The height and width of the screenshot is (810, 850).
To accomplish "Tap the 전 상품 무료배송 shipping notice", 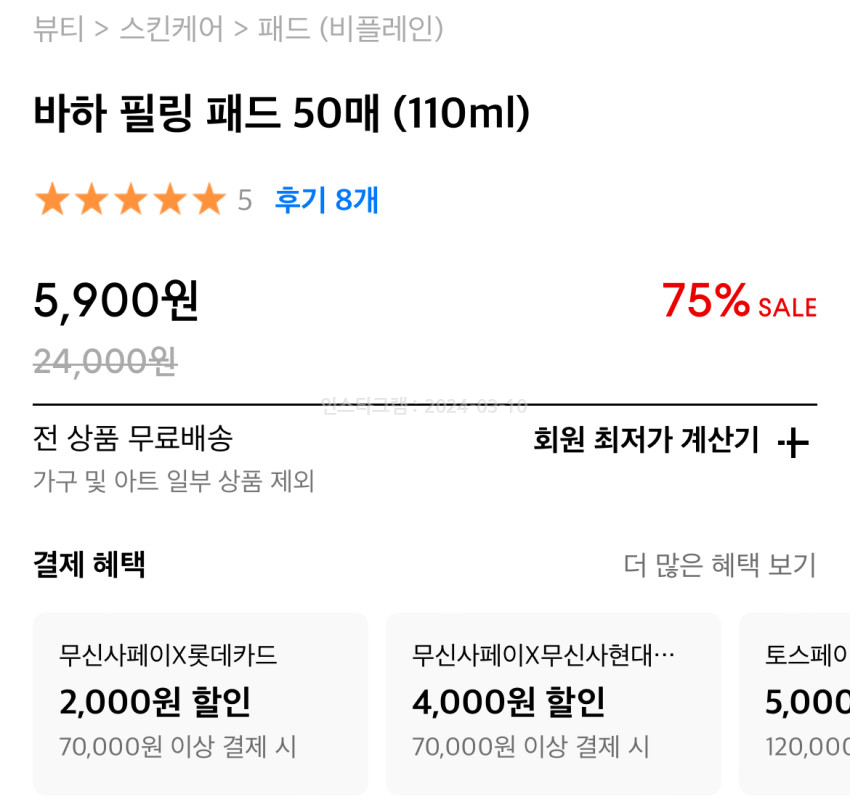I will tap(133, 438).
